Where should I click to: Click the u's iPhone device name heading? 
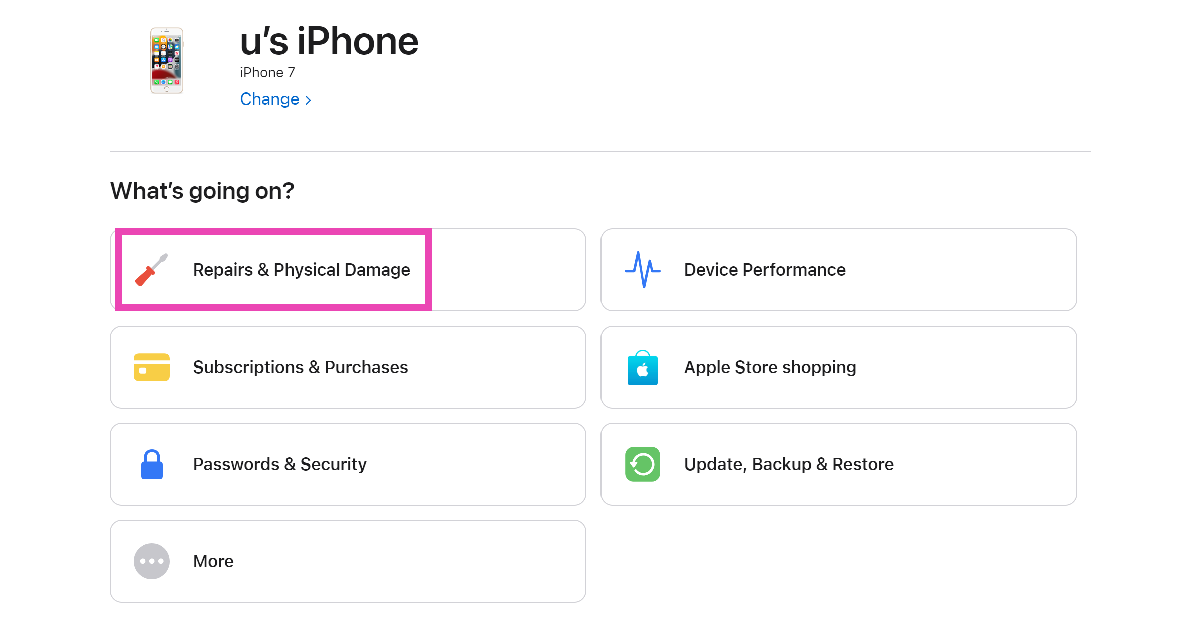coord(329,41)
